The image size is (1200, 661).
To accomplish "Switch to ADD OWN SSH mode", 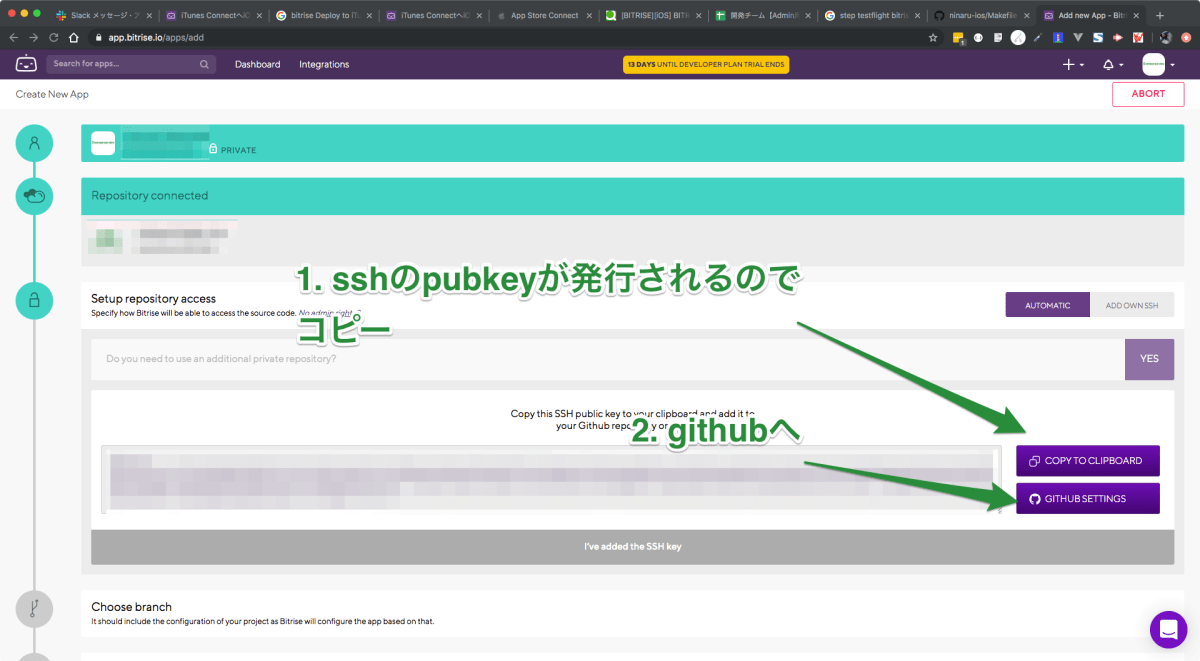I will tap(1132, 305).
